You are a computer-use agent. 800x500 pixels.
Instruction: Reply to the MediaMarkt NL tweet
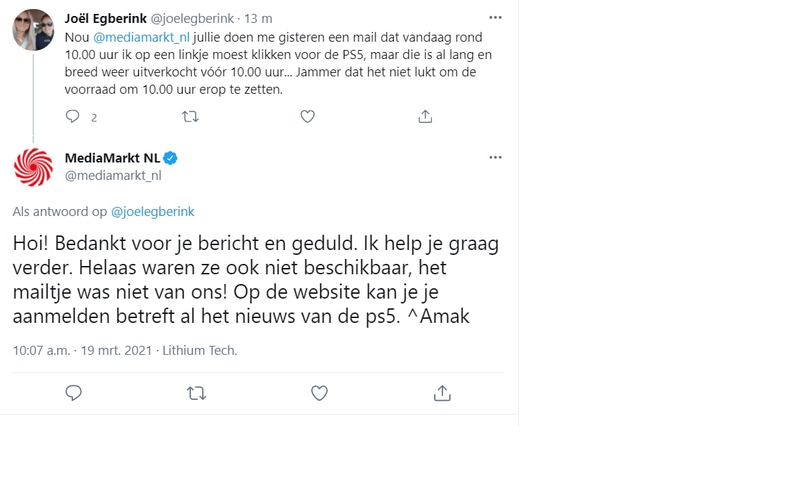(x=73, y=393)
